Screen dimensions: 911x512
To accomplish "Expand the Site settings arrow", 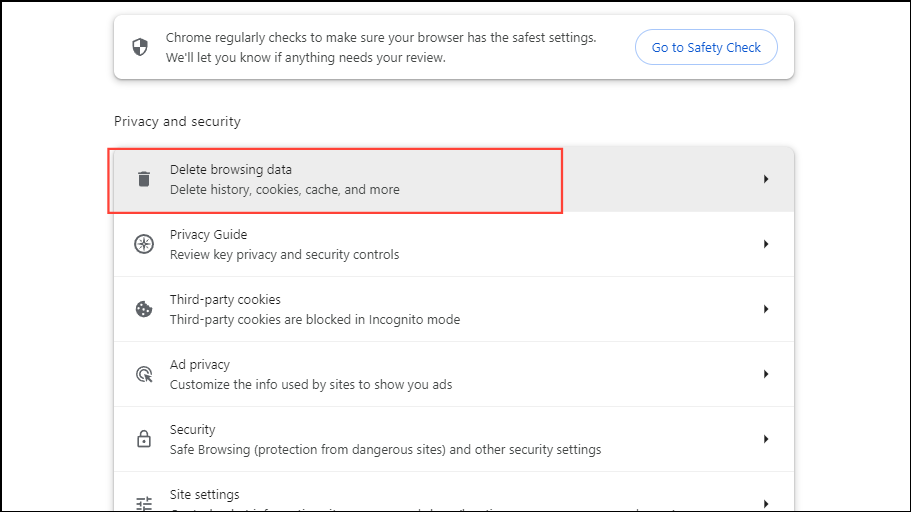I will pyautogui.click(x=766, y=502).
